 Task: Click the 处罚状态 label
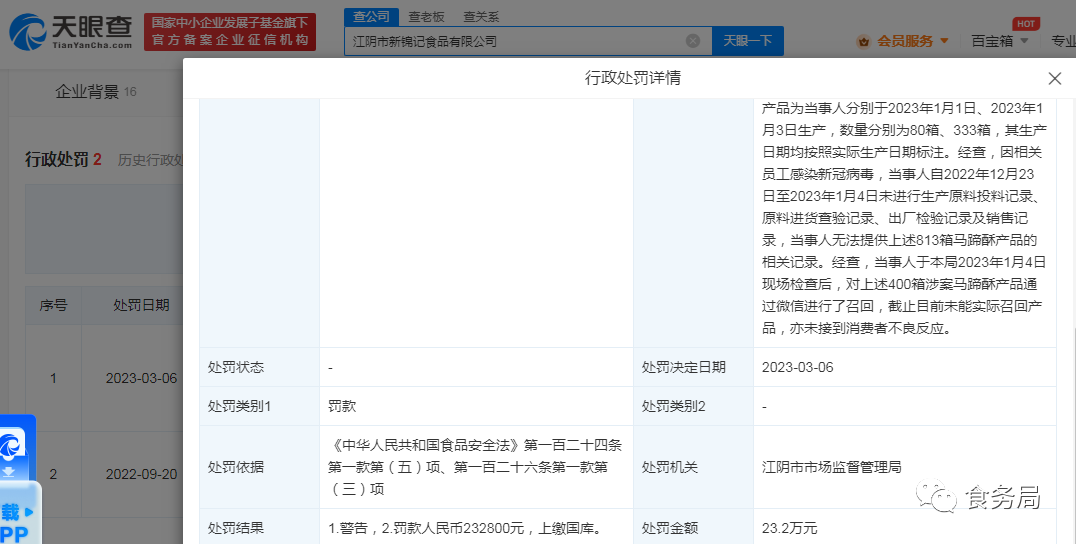[236, 367]
